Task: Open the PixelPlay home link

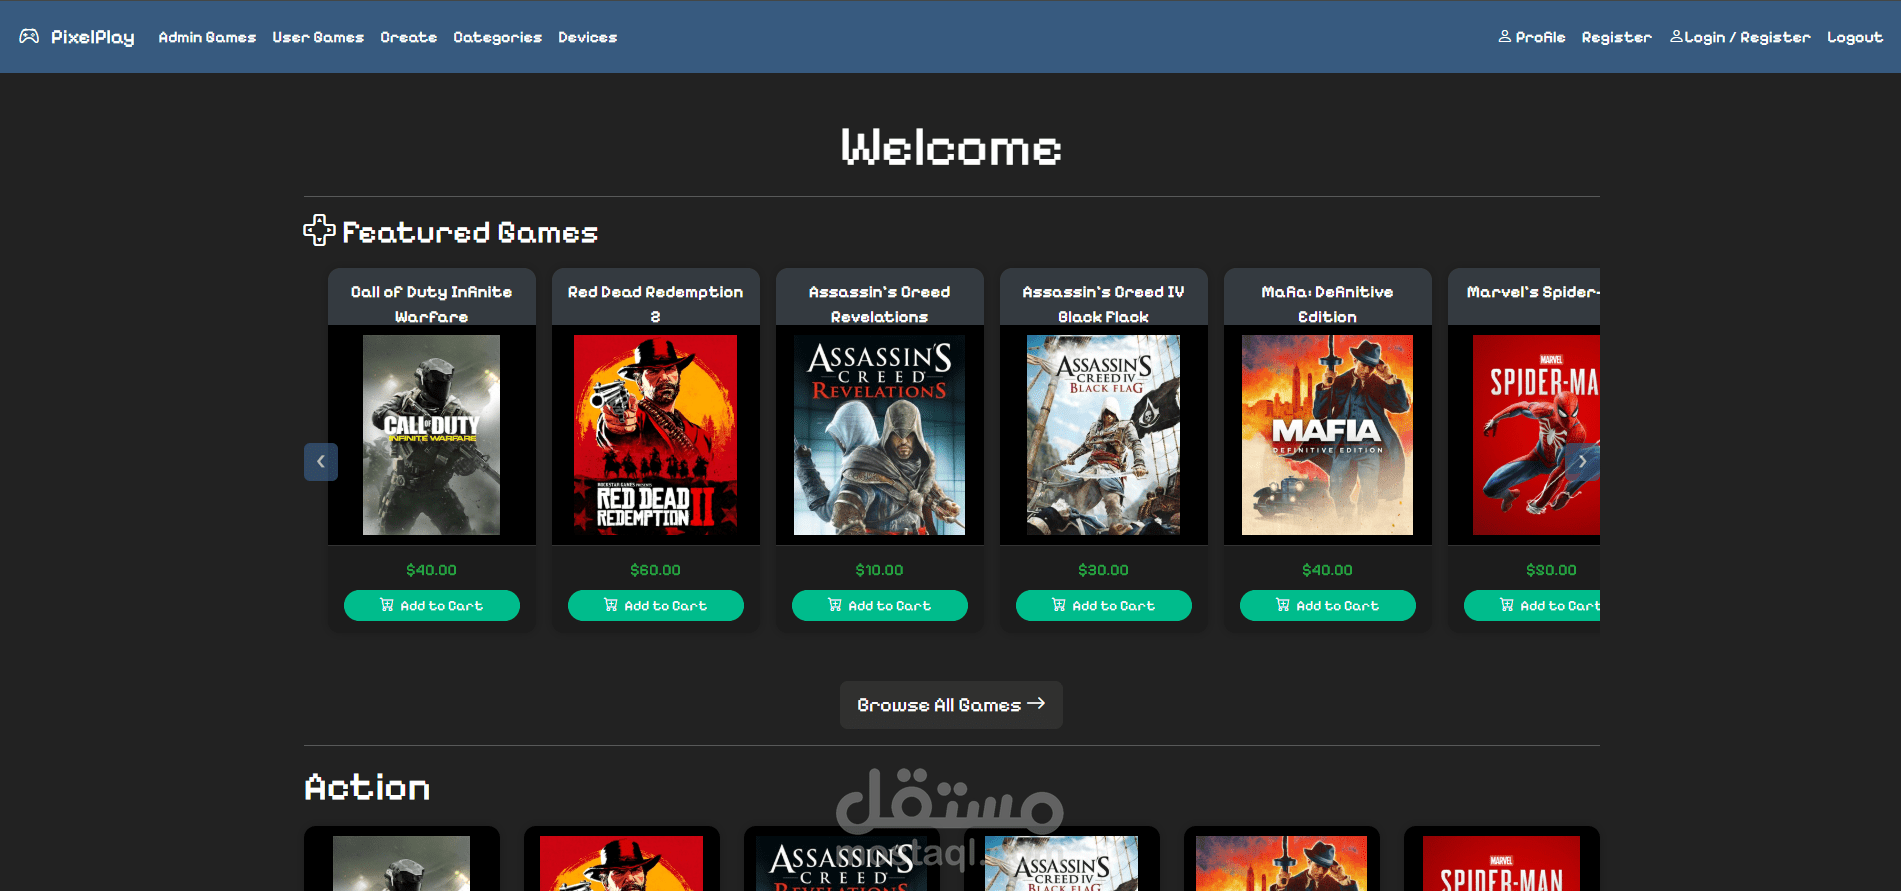Action: 92,37
